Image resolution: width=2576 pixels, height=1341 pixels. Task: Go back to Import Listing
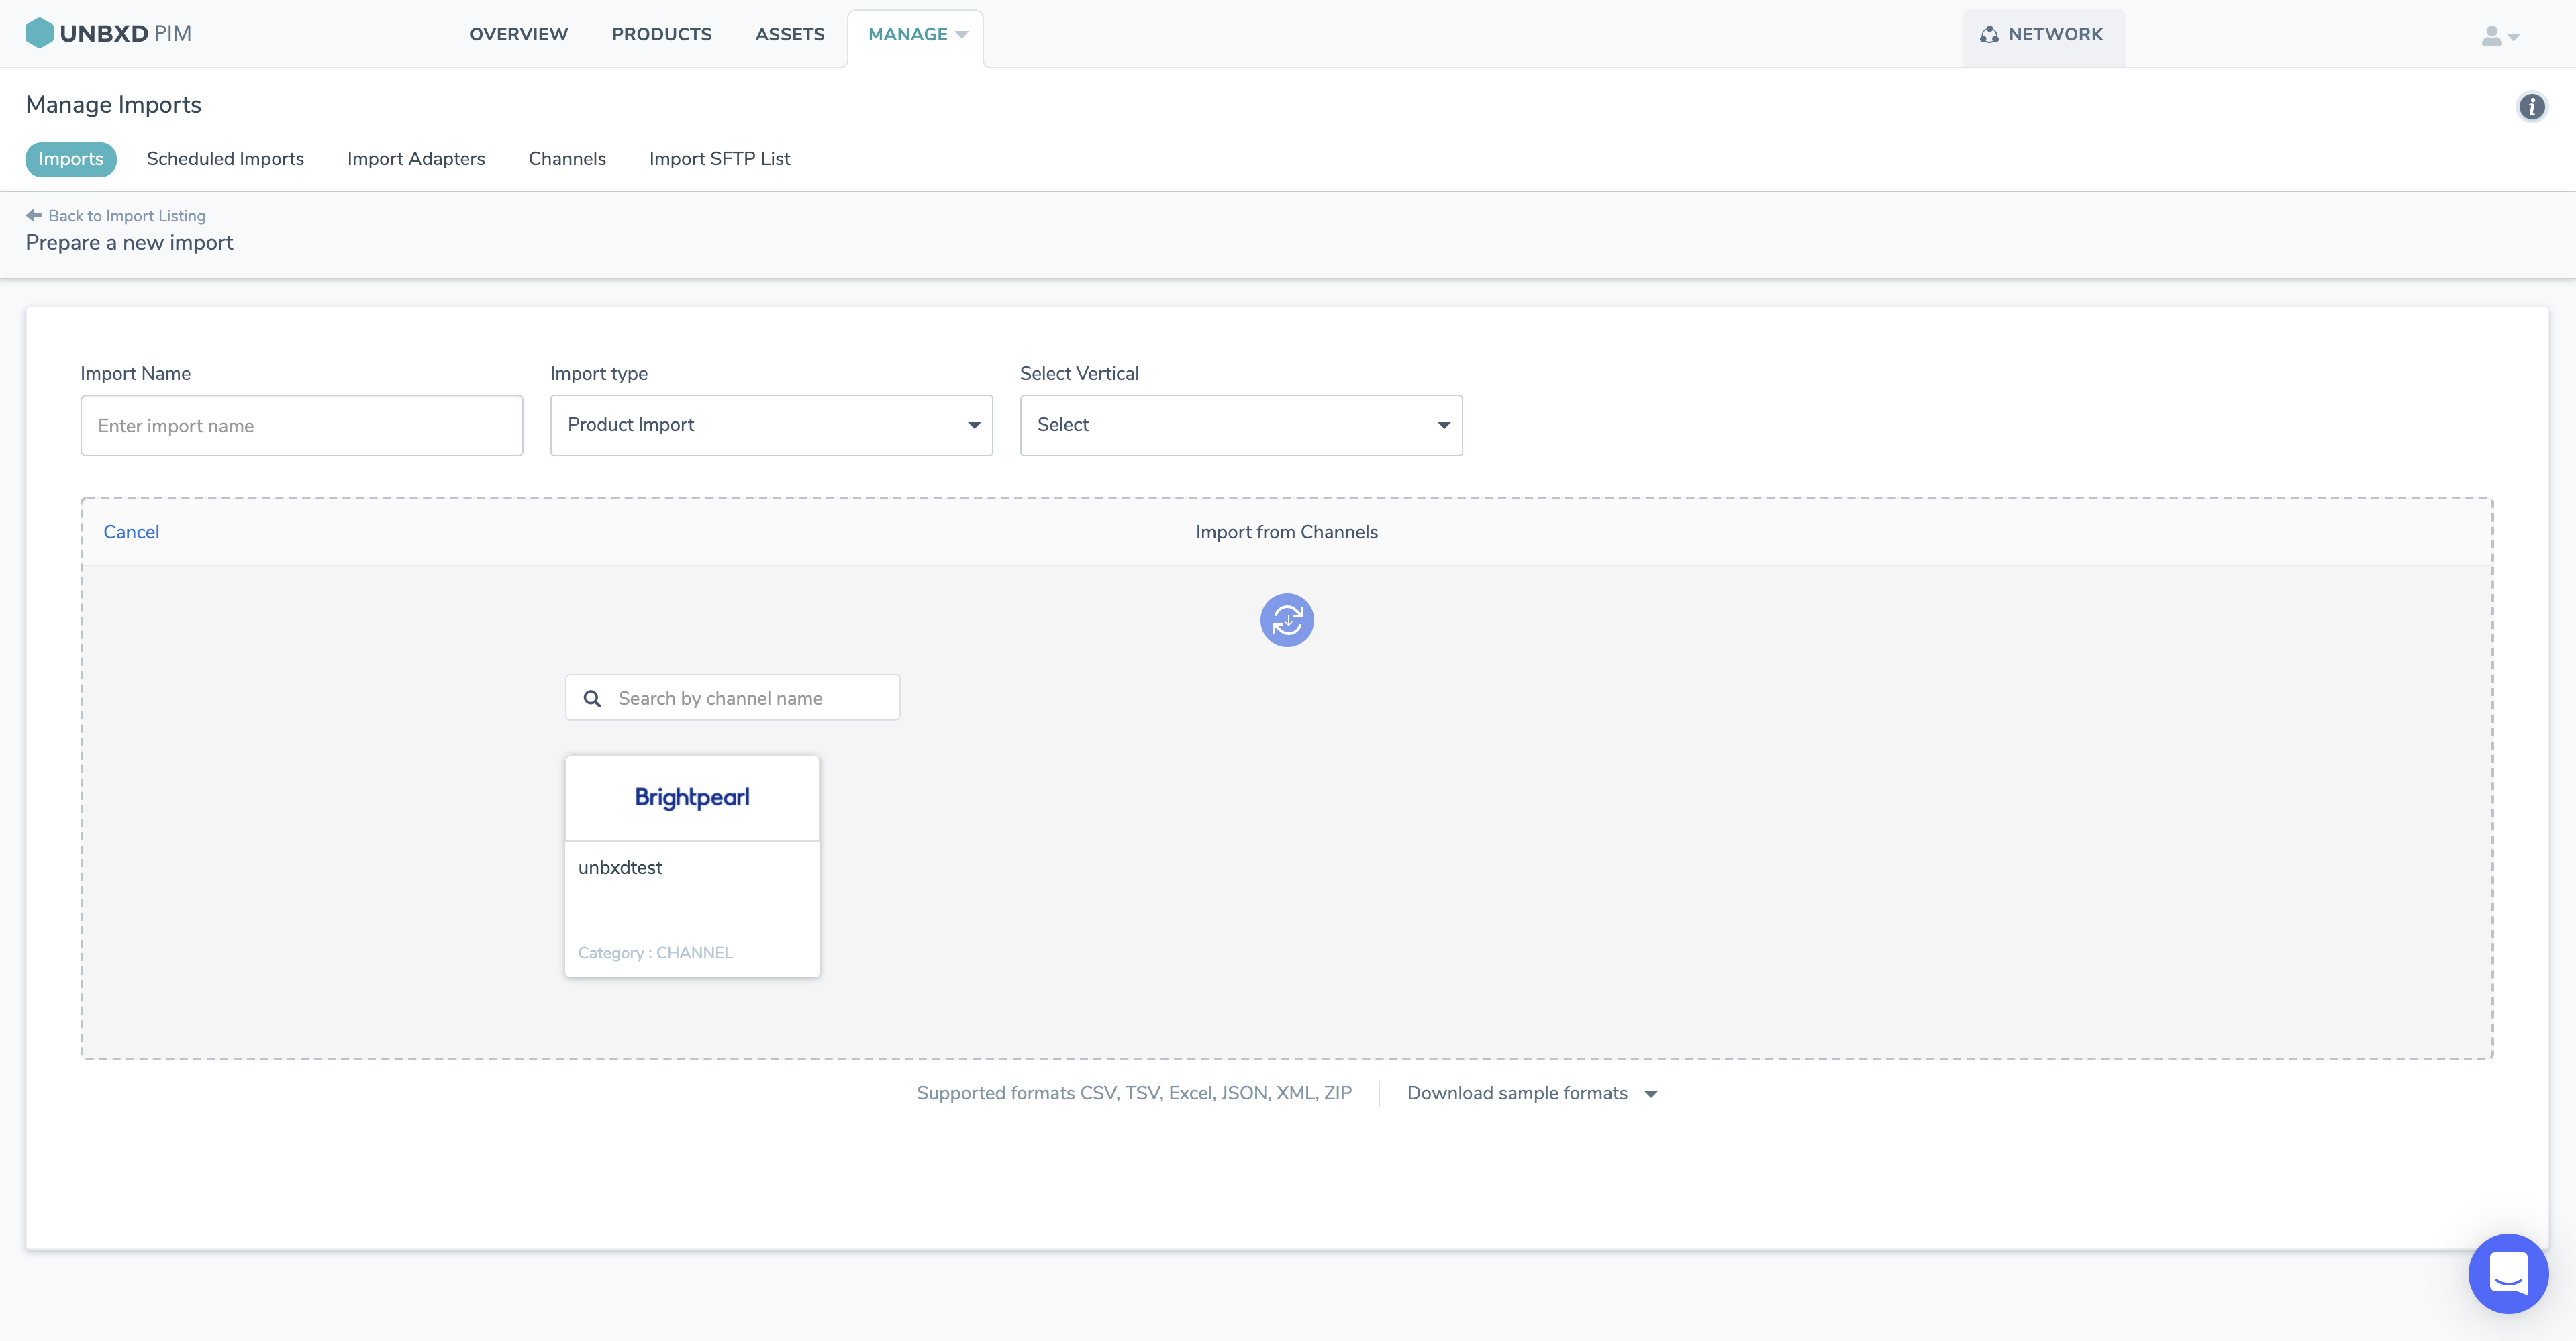click(116, 215)
